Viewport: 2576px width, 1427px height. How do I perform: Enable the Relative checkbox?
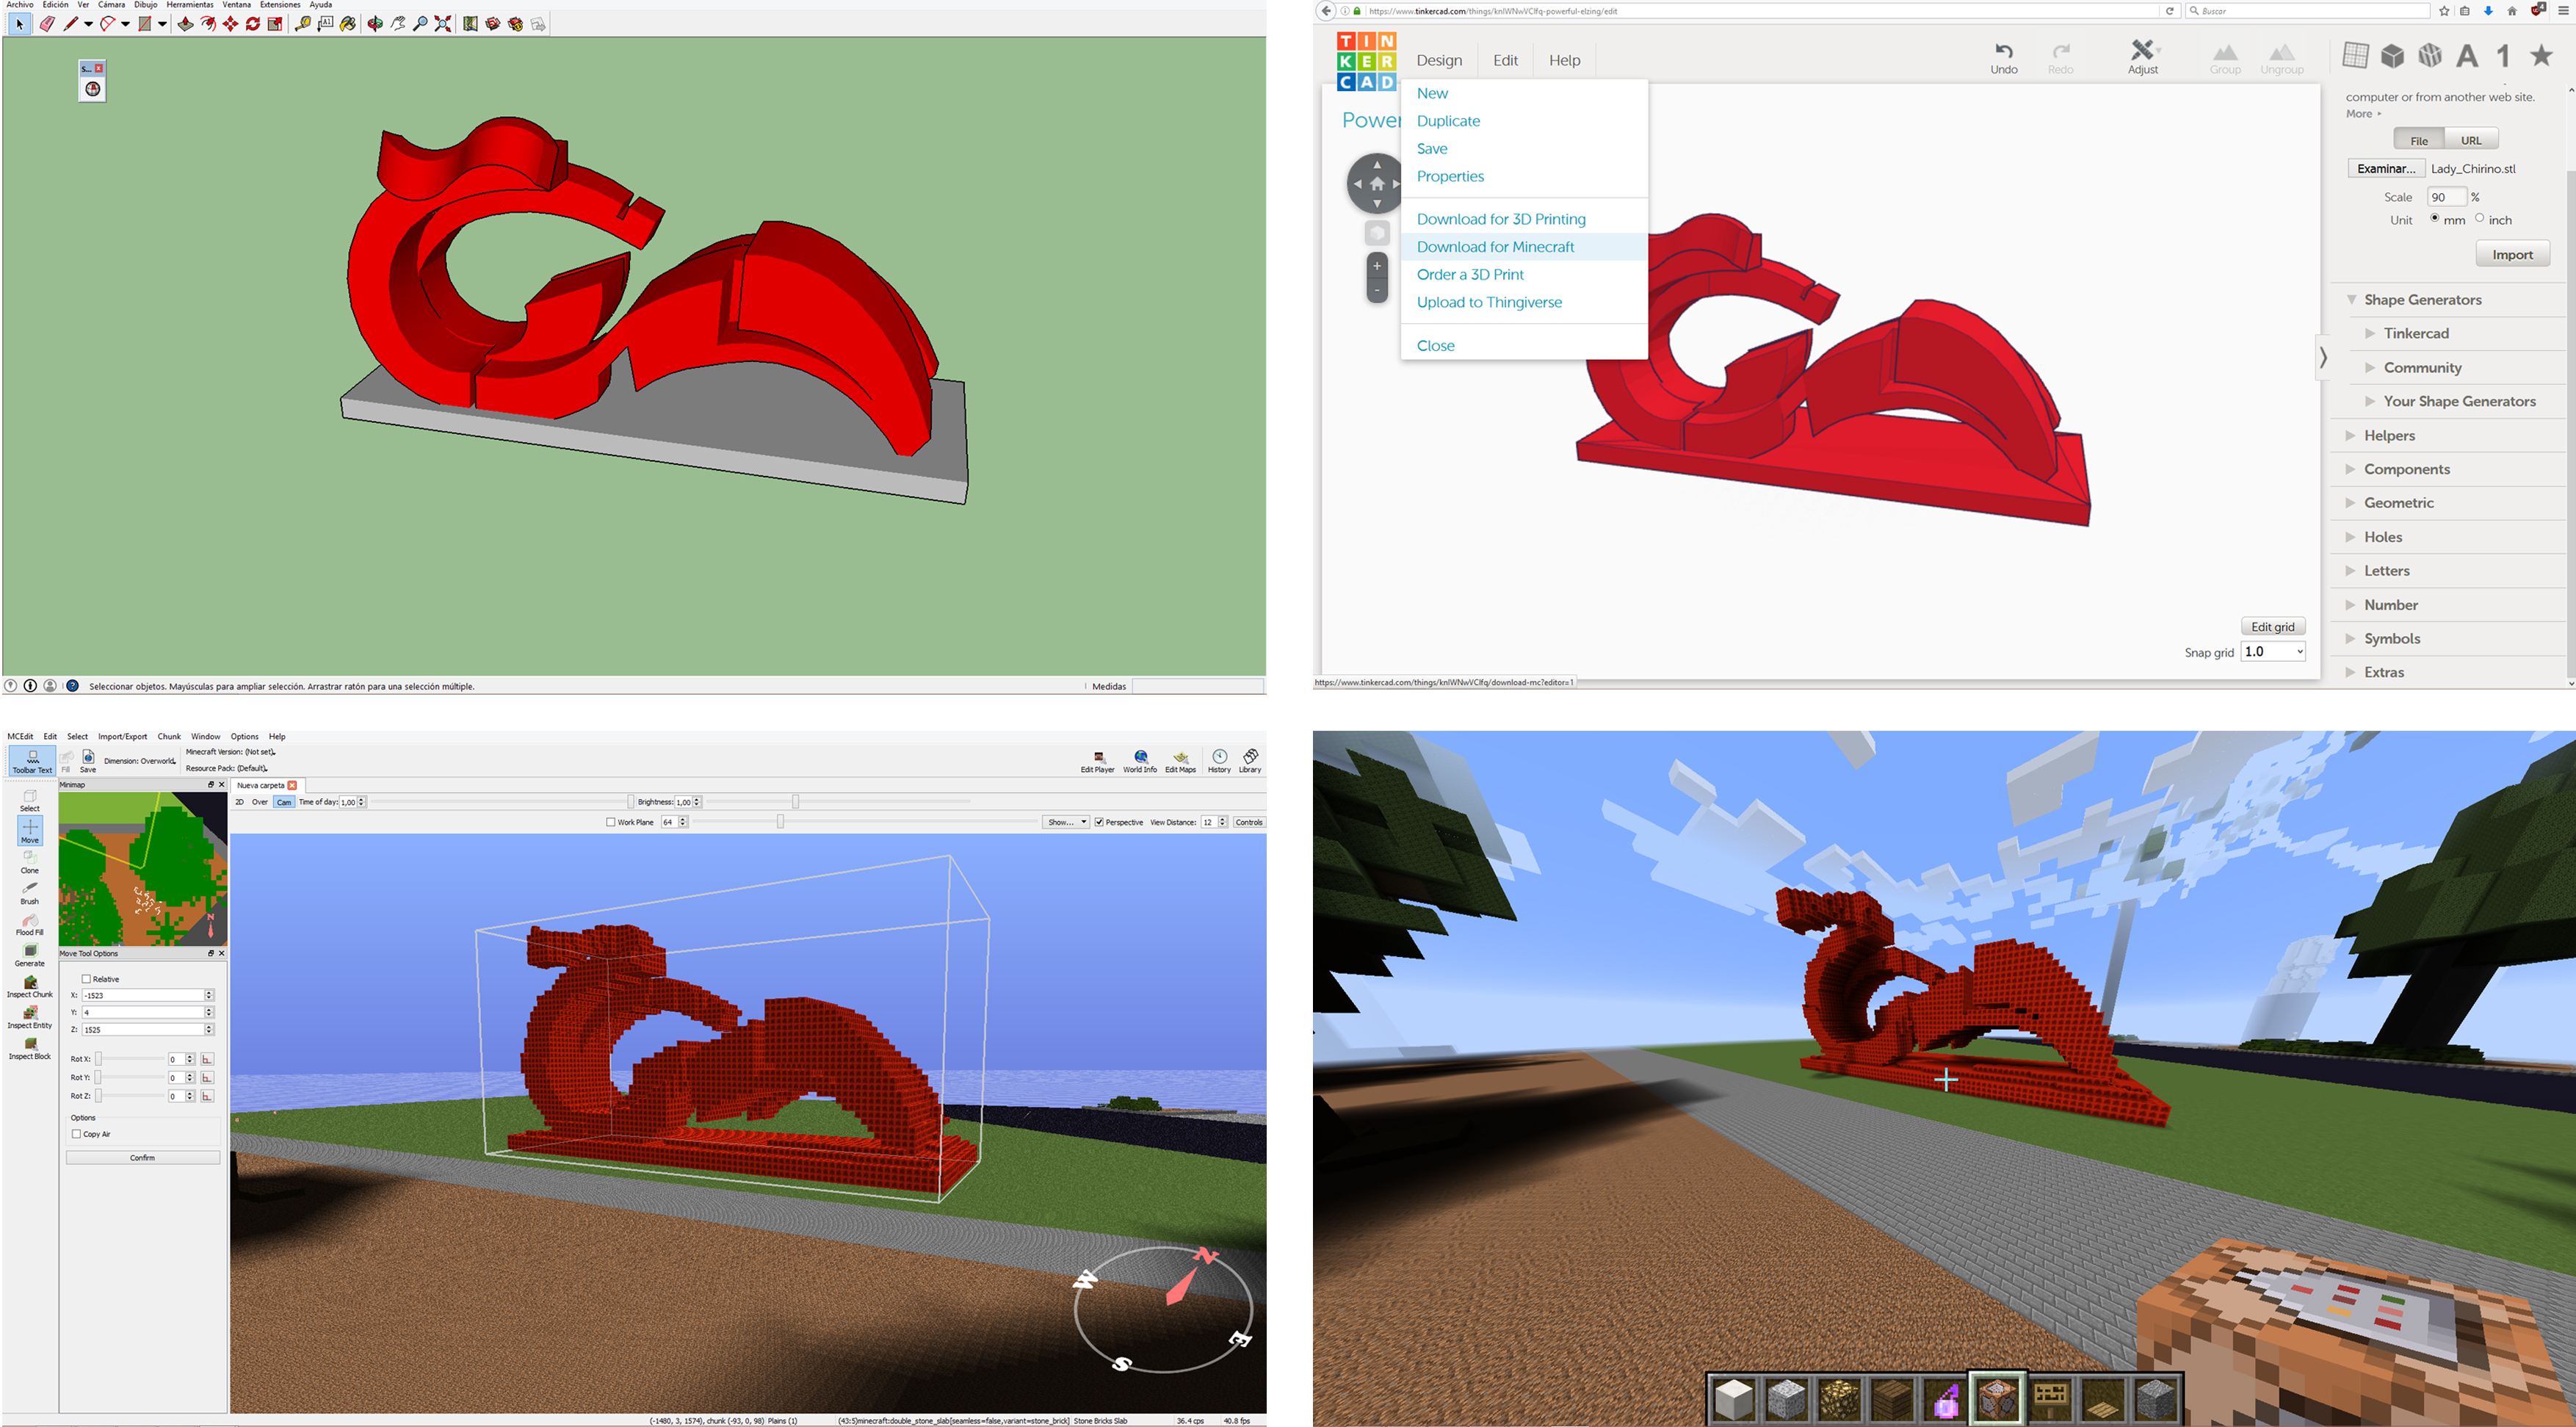[86, 979]
